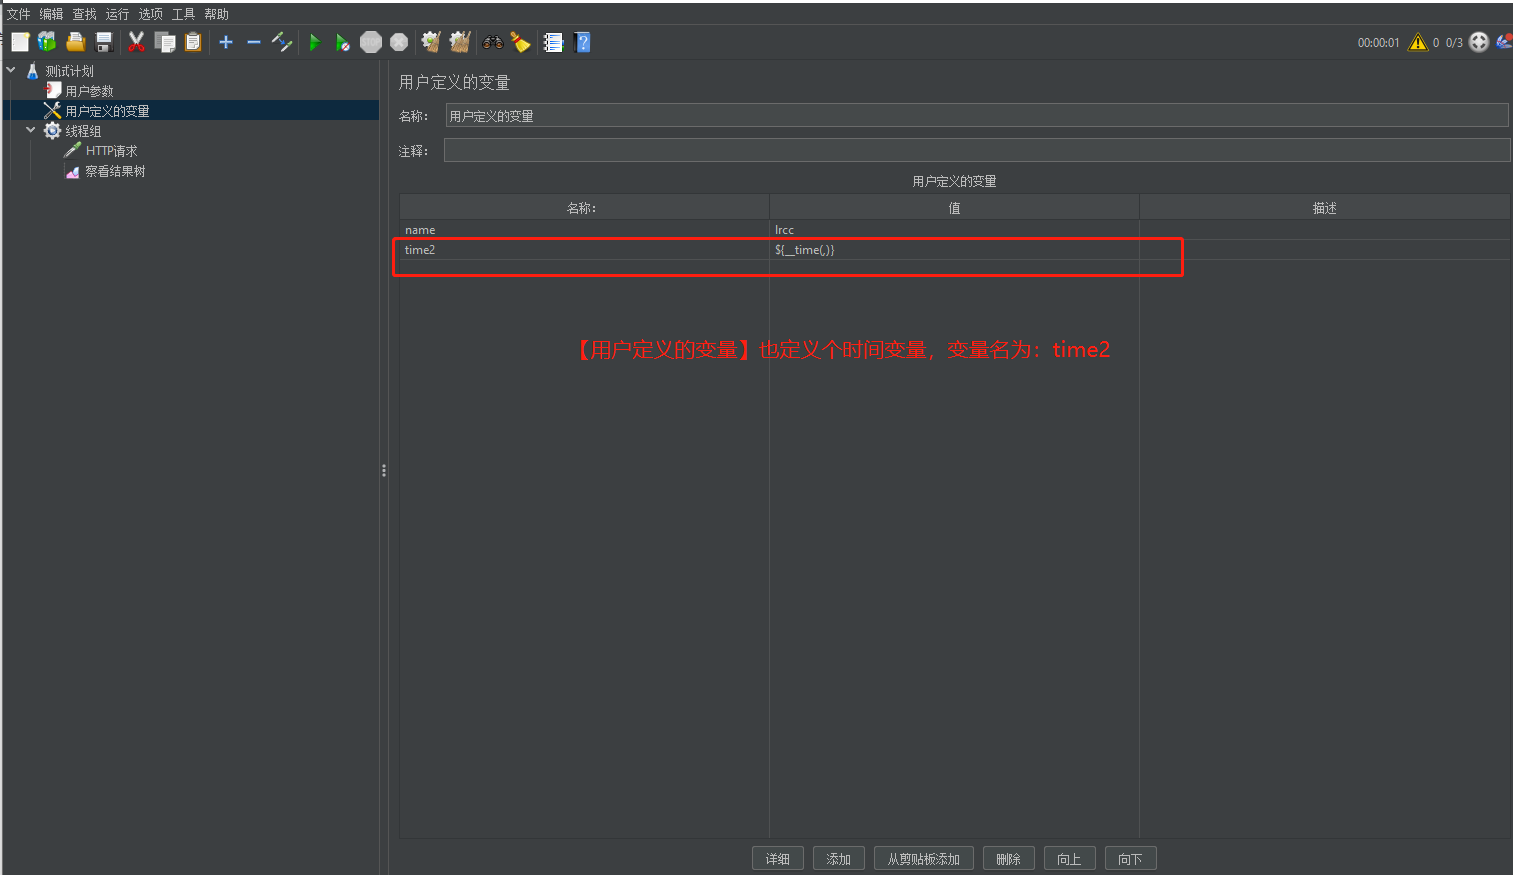Paste with the clipboard toolbar icon
The width and height of the screenshot is (1513, 875).
(193, 42)
